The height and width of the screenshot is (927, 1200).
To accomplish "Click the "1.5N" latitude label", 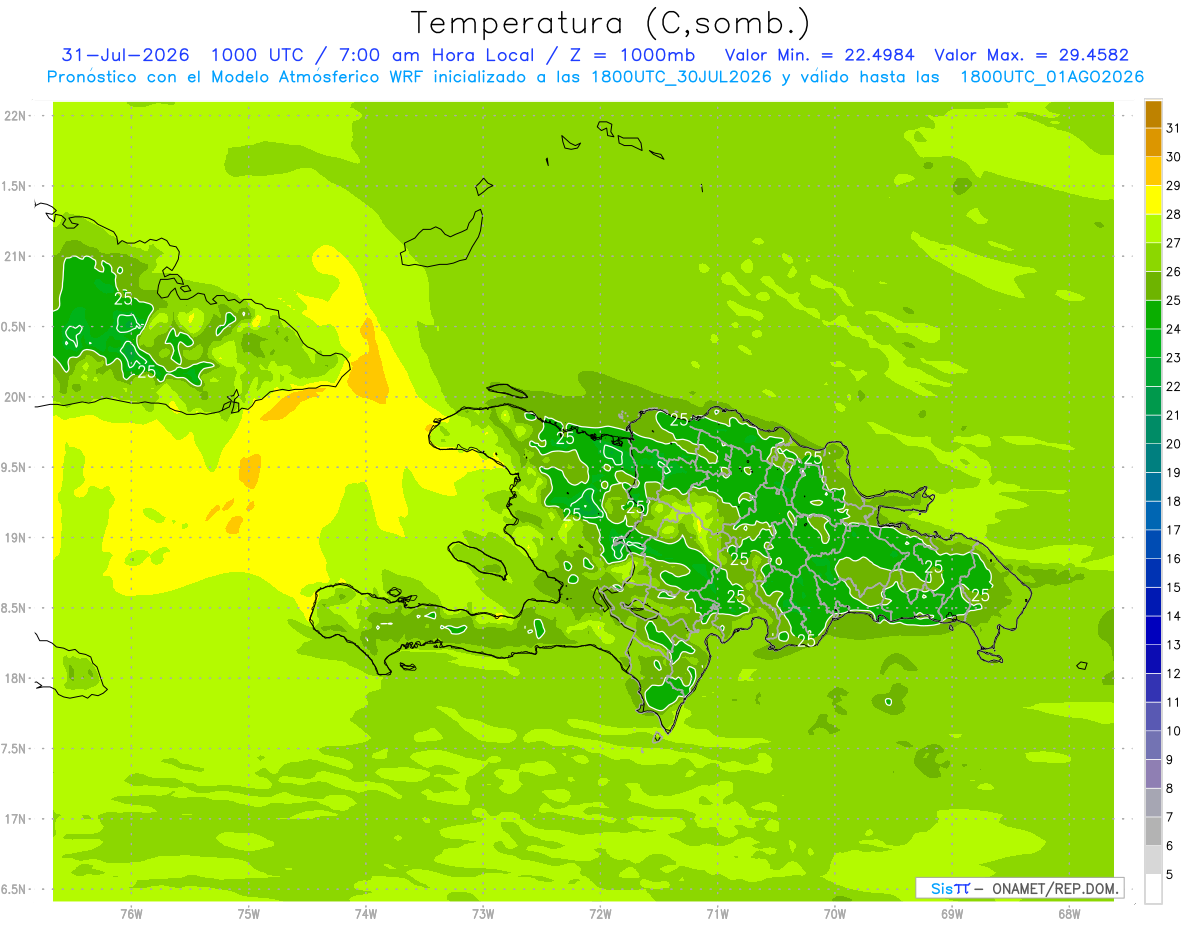I will coord(15,186).
